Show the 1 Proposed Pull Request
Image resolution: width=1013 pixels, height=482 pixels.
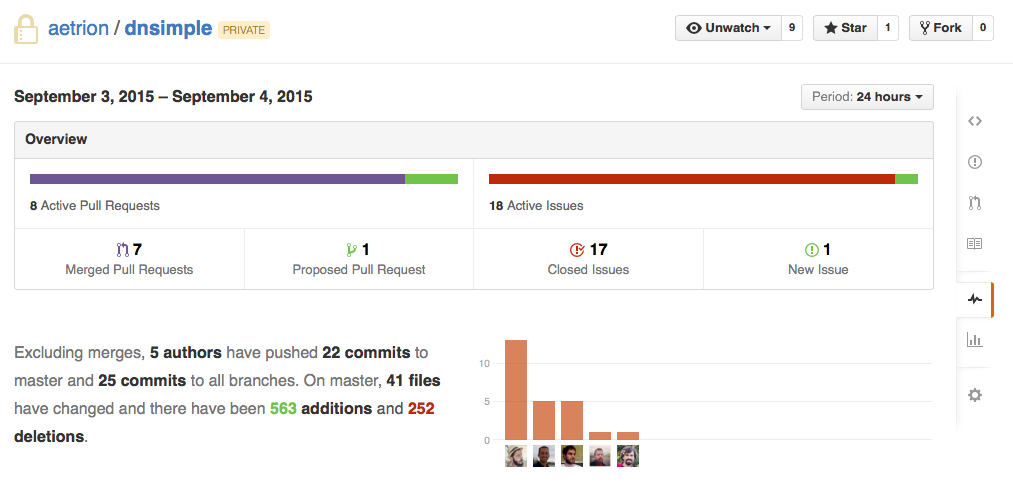(358, 259)
